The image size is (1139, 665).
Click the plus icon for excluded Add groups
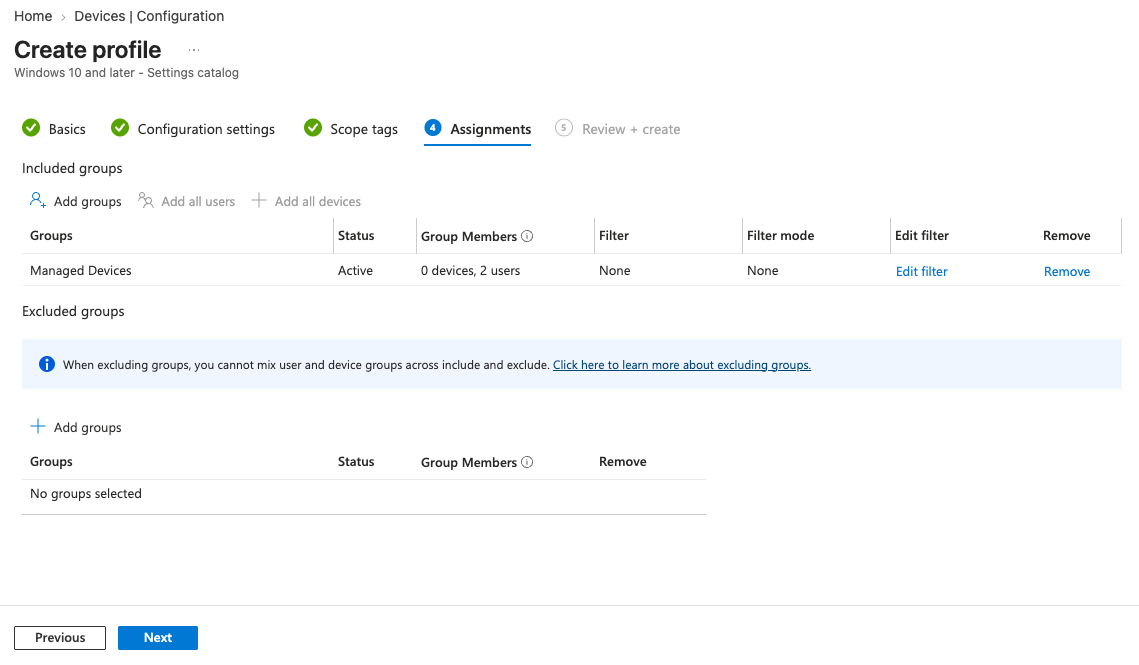point(38,426)
